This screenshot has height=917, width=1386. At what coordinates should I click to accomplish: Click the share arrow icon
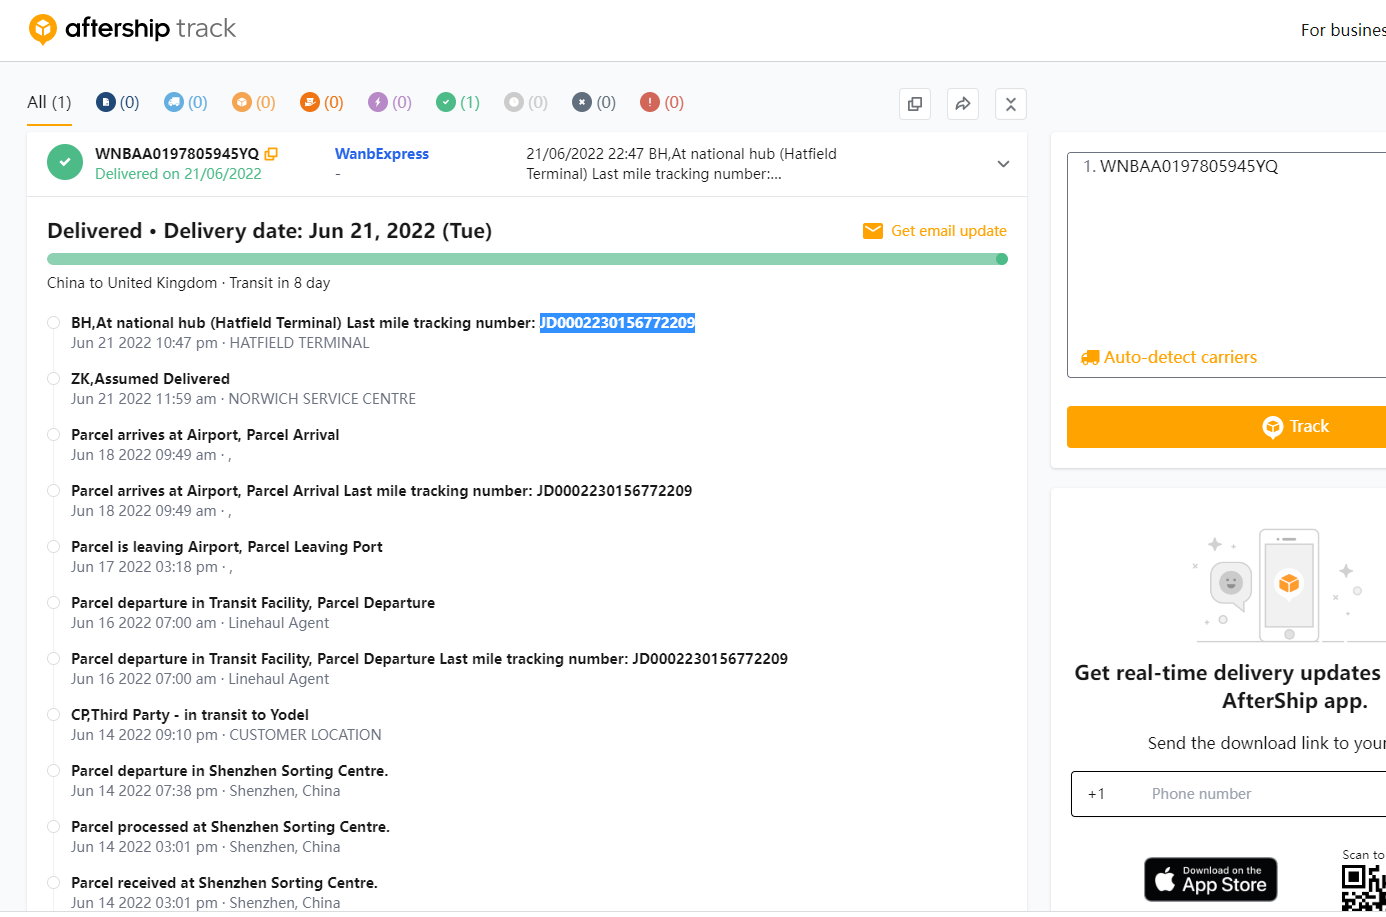click(962, 104)
